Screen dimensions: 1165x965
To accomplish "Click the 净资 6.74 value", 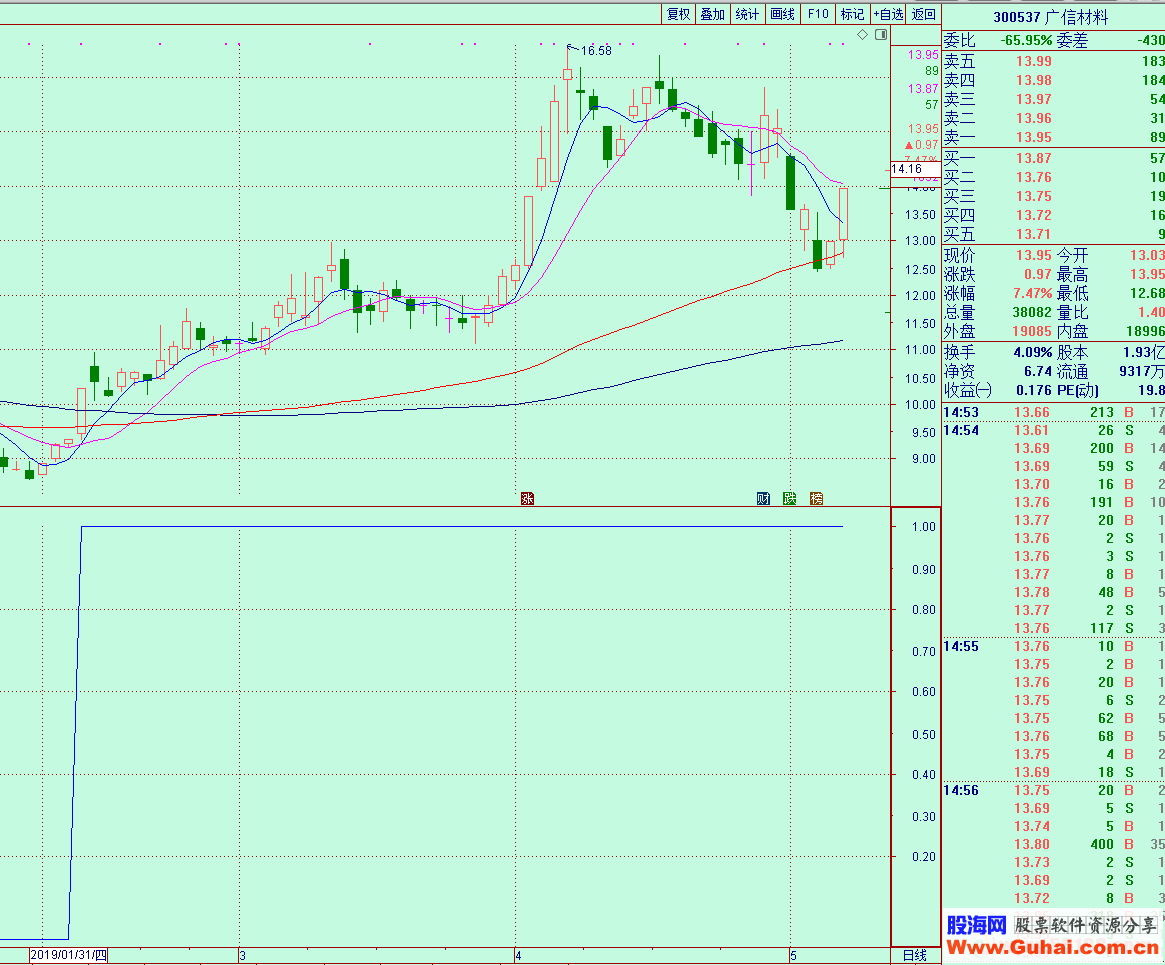I will (x=1038, y=371).
